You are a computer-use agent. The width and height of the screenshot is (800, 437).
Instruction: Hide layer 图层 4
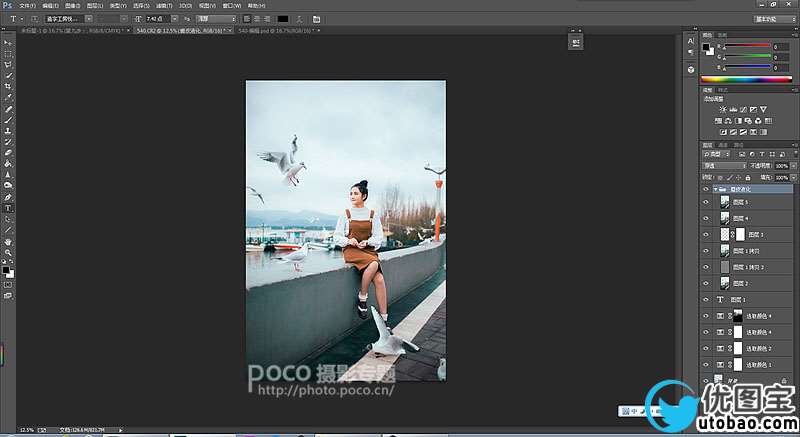pyautogui.click(x=706, y=218)
